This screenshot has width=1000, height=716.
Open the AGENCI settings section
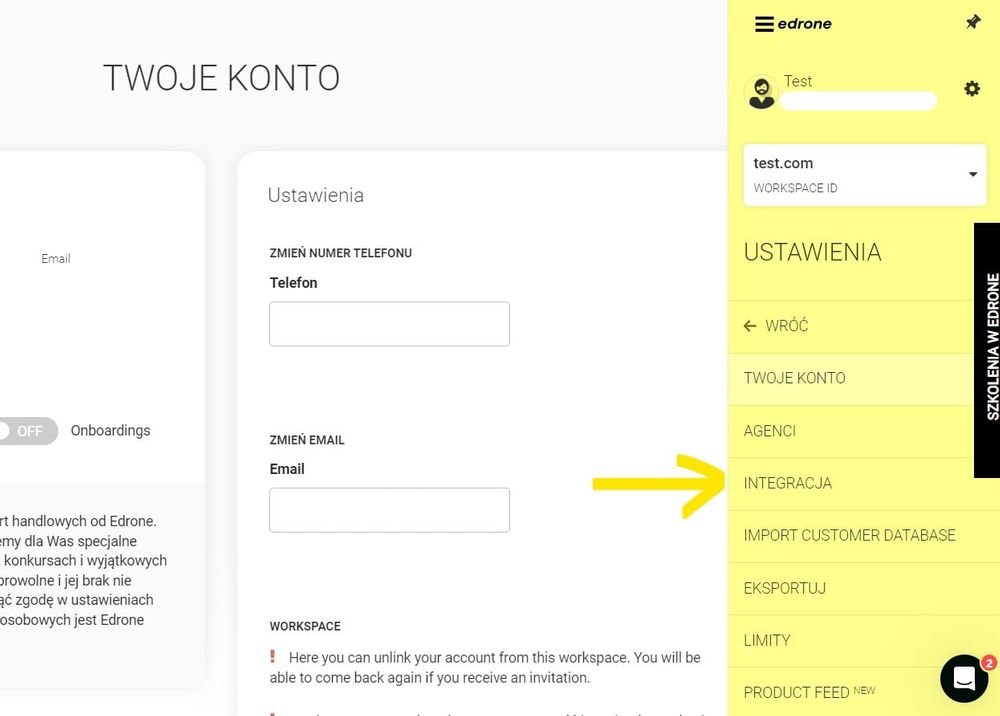pos(770,431)
